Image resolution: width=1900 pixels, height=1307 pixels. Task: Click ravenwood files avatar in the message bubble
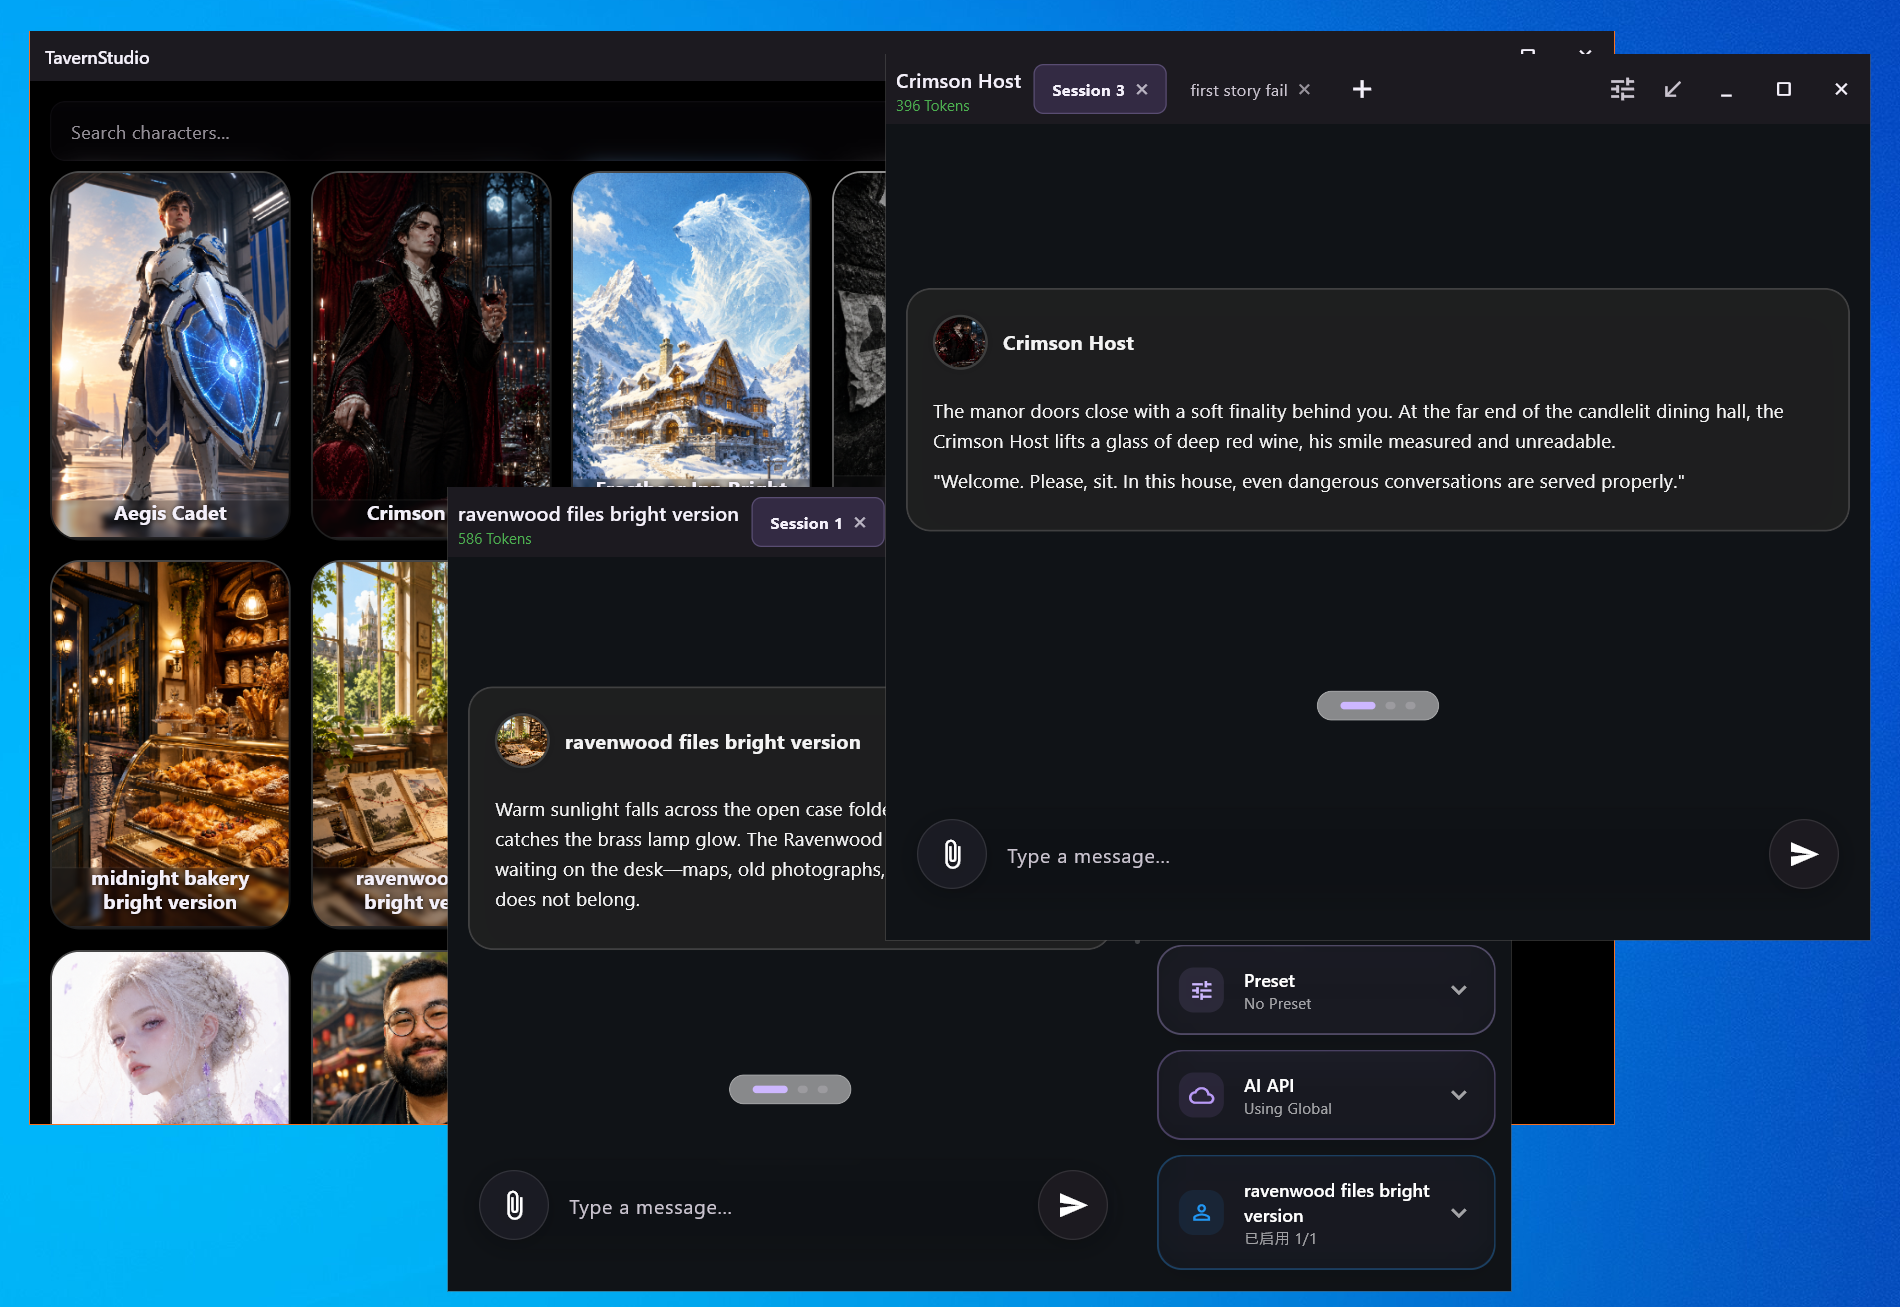[x=522, y=741]
